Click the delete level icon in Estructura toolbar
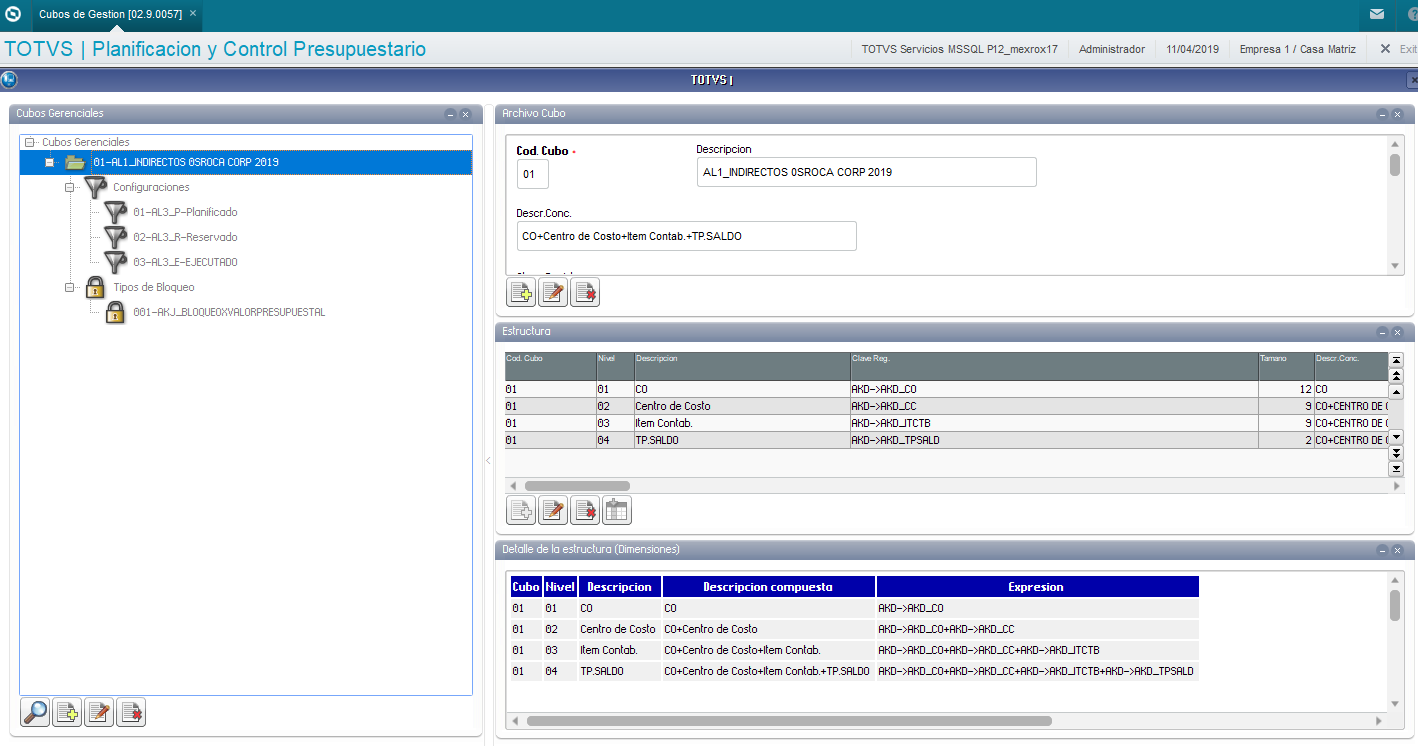Screen dimensions: 1418x746 coord(585,511)
